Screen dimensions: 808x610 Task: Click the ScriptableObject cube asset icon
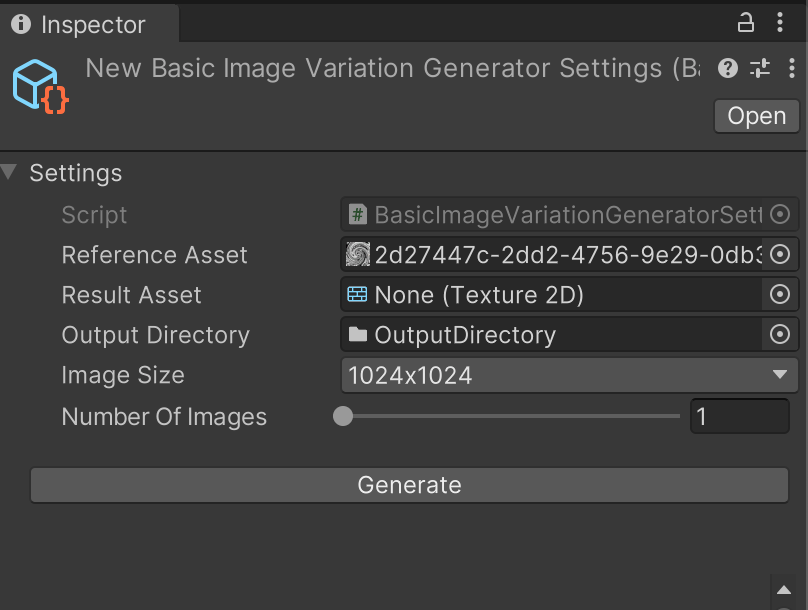39,85
